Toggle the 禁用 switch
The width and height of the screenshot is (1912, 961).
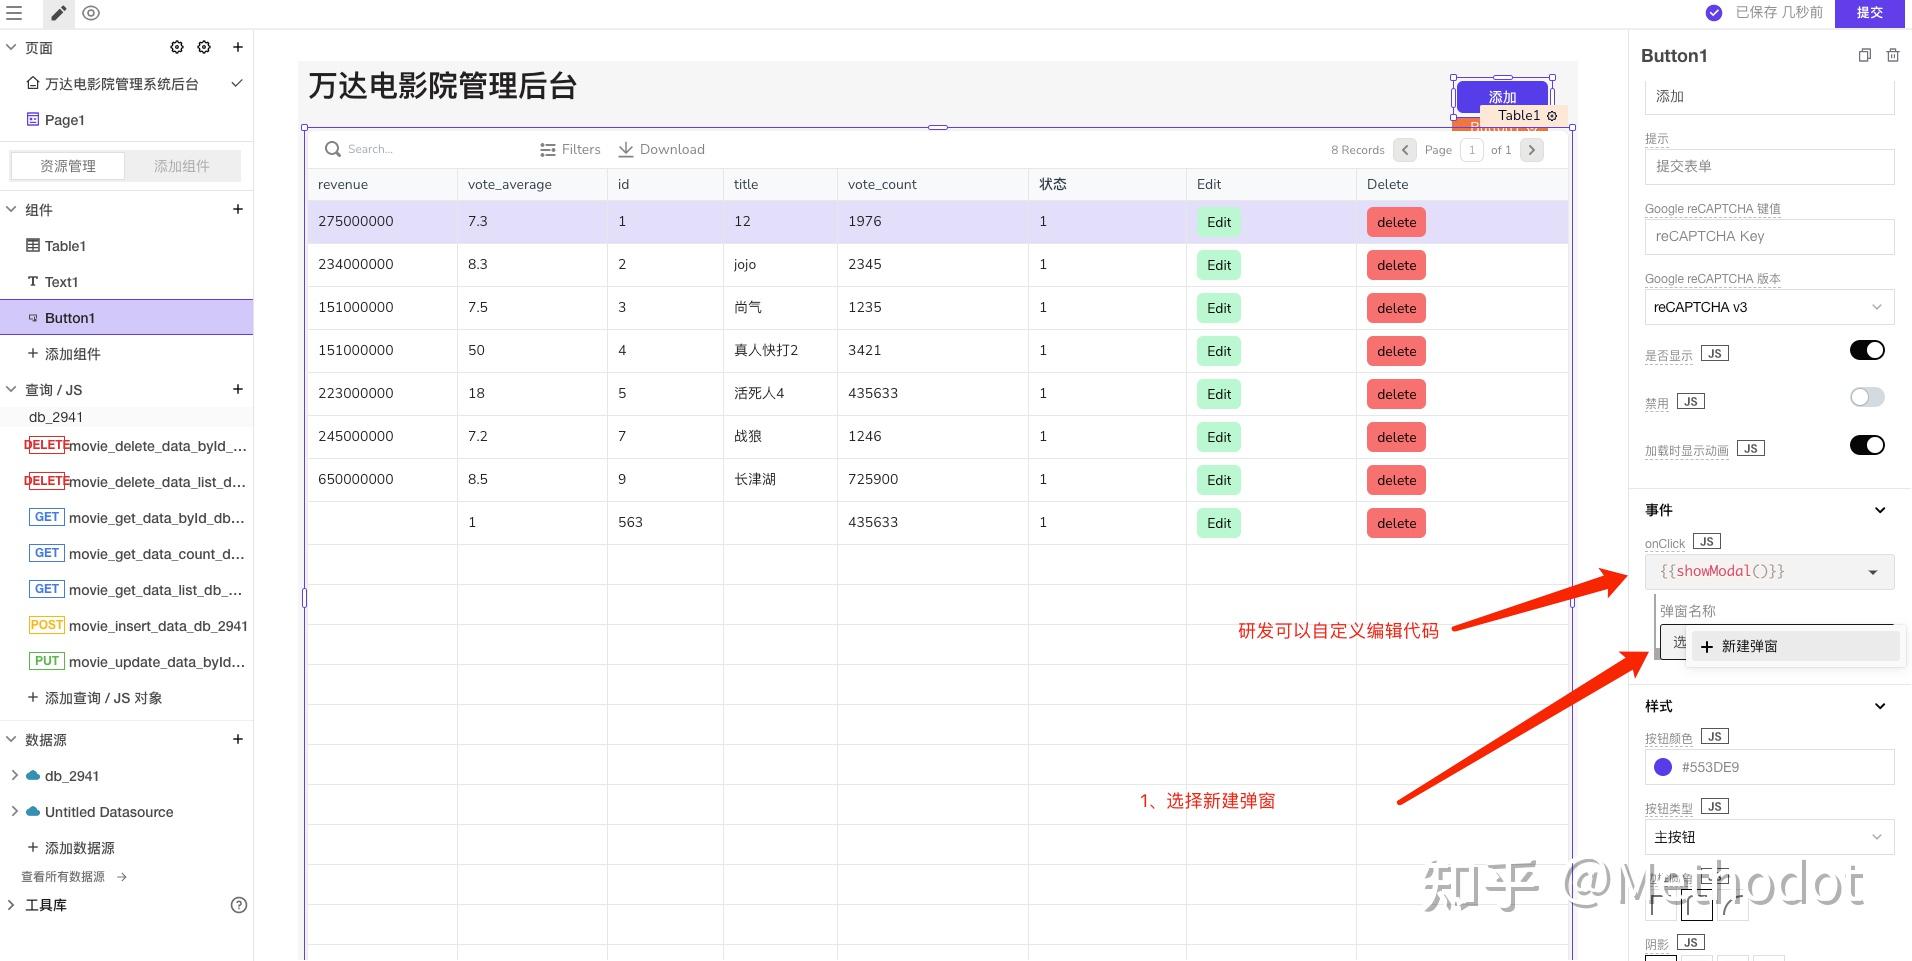[x=1867, y=397]
